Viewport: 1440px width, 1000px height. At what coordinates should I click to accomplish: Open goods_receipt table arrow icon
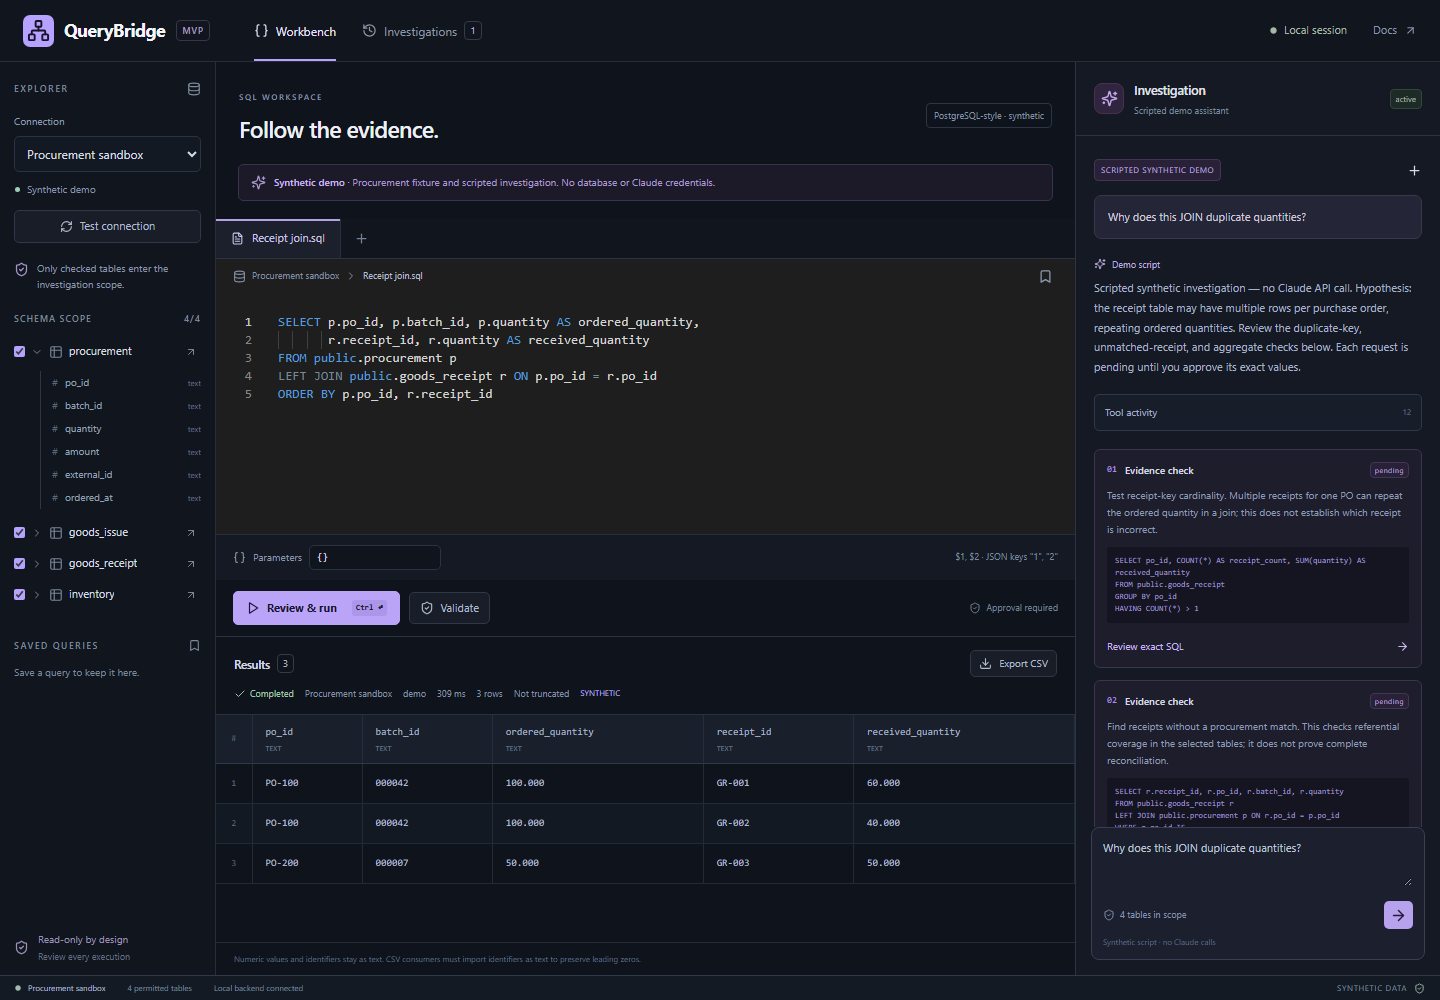(x=191, y=564)
